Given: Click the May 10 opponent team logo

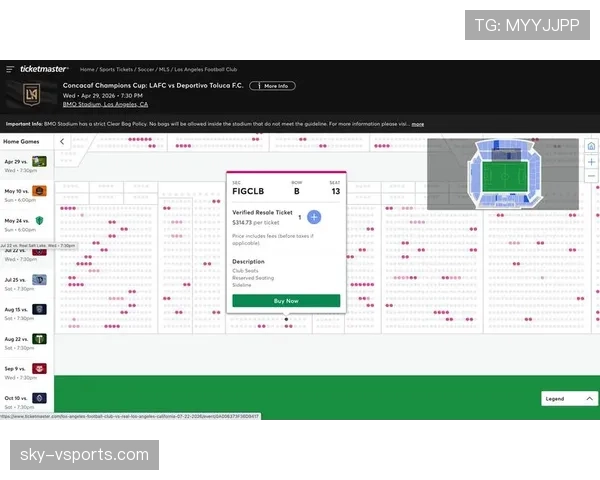Looking at the screenshot, I should click(39, 191).
